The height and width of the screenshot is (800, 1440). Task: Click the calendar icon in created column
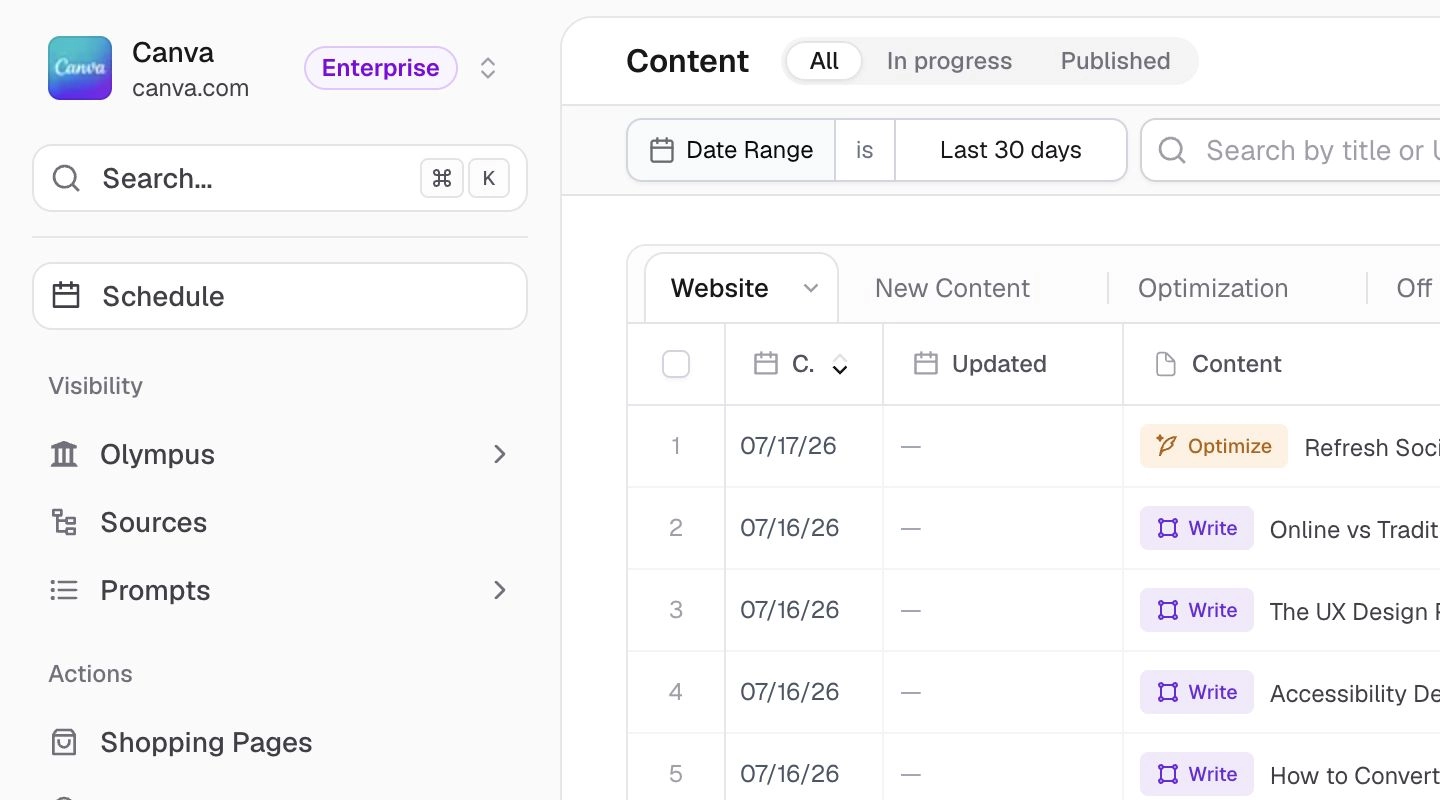[x=766, y=364]
